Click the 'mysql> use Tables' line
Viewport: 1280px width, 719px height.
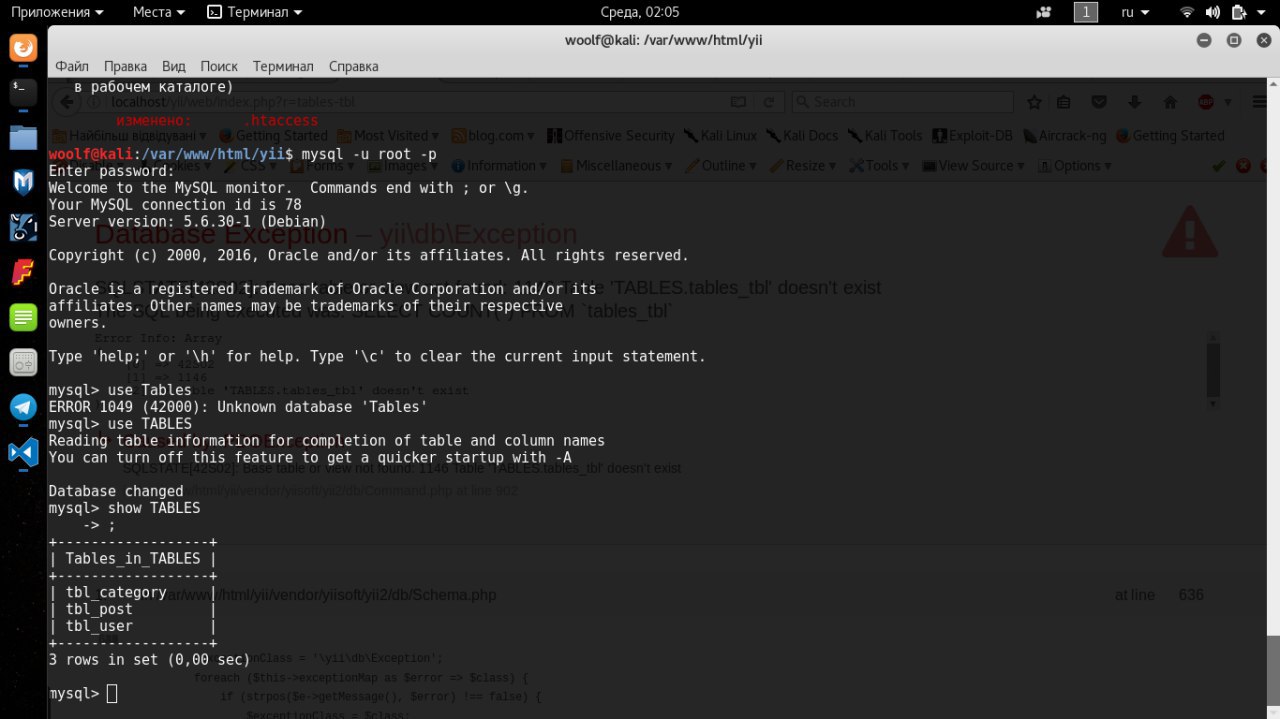pos(120,390)
